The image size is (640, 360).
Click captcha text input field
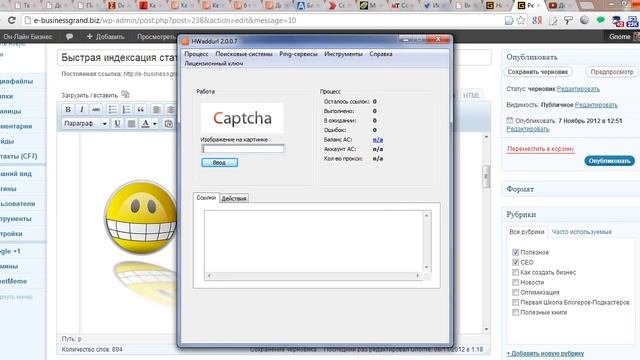243,149
